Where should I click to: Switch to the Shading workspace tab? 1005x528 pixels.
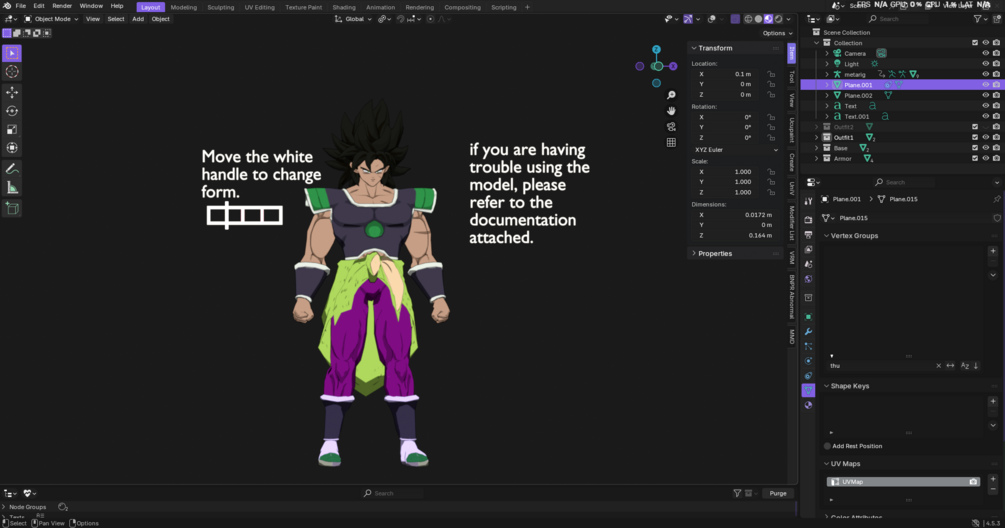(344, 7)
